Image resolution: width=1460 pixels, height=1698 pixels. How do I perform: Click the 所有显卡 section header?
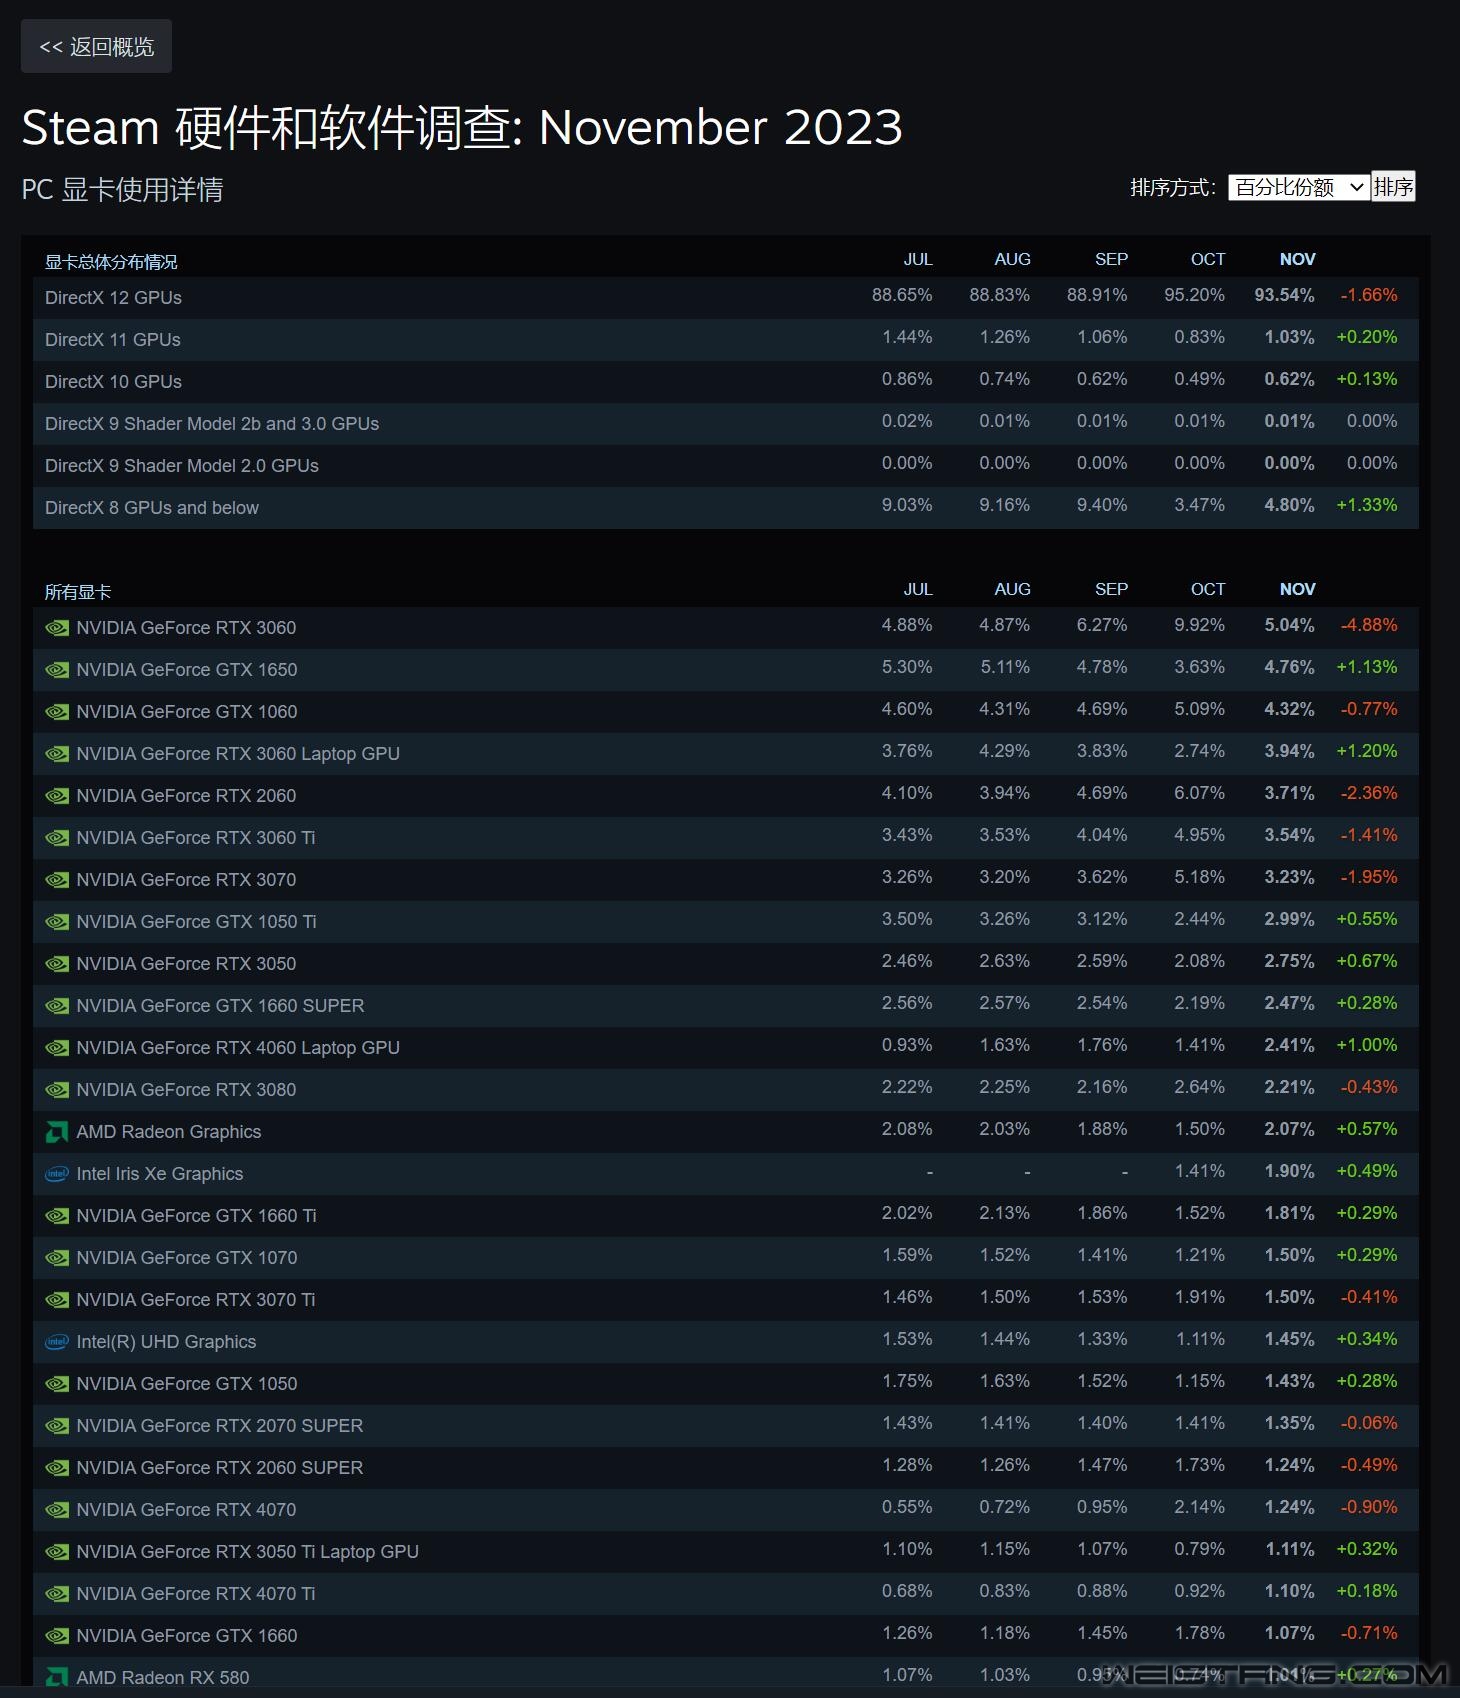click(x=78, y=592)
